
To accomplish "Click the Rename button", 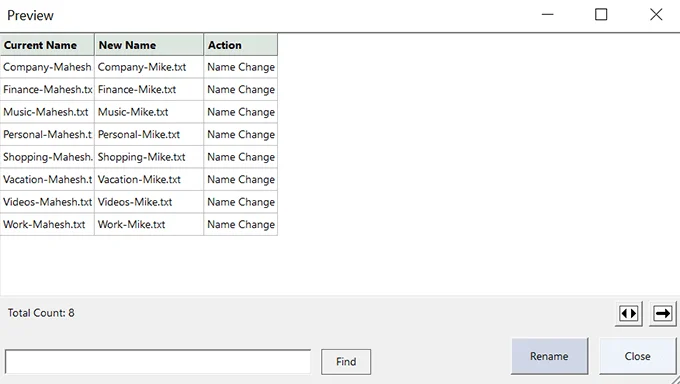I will click(x=549, y=356).
